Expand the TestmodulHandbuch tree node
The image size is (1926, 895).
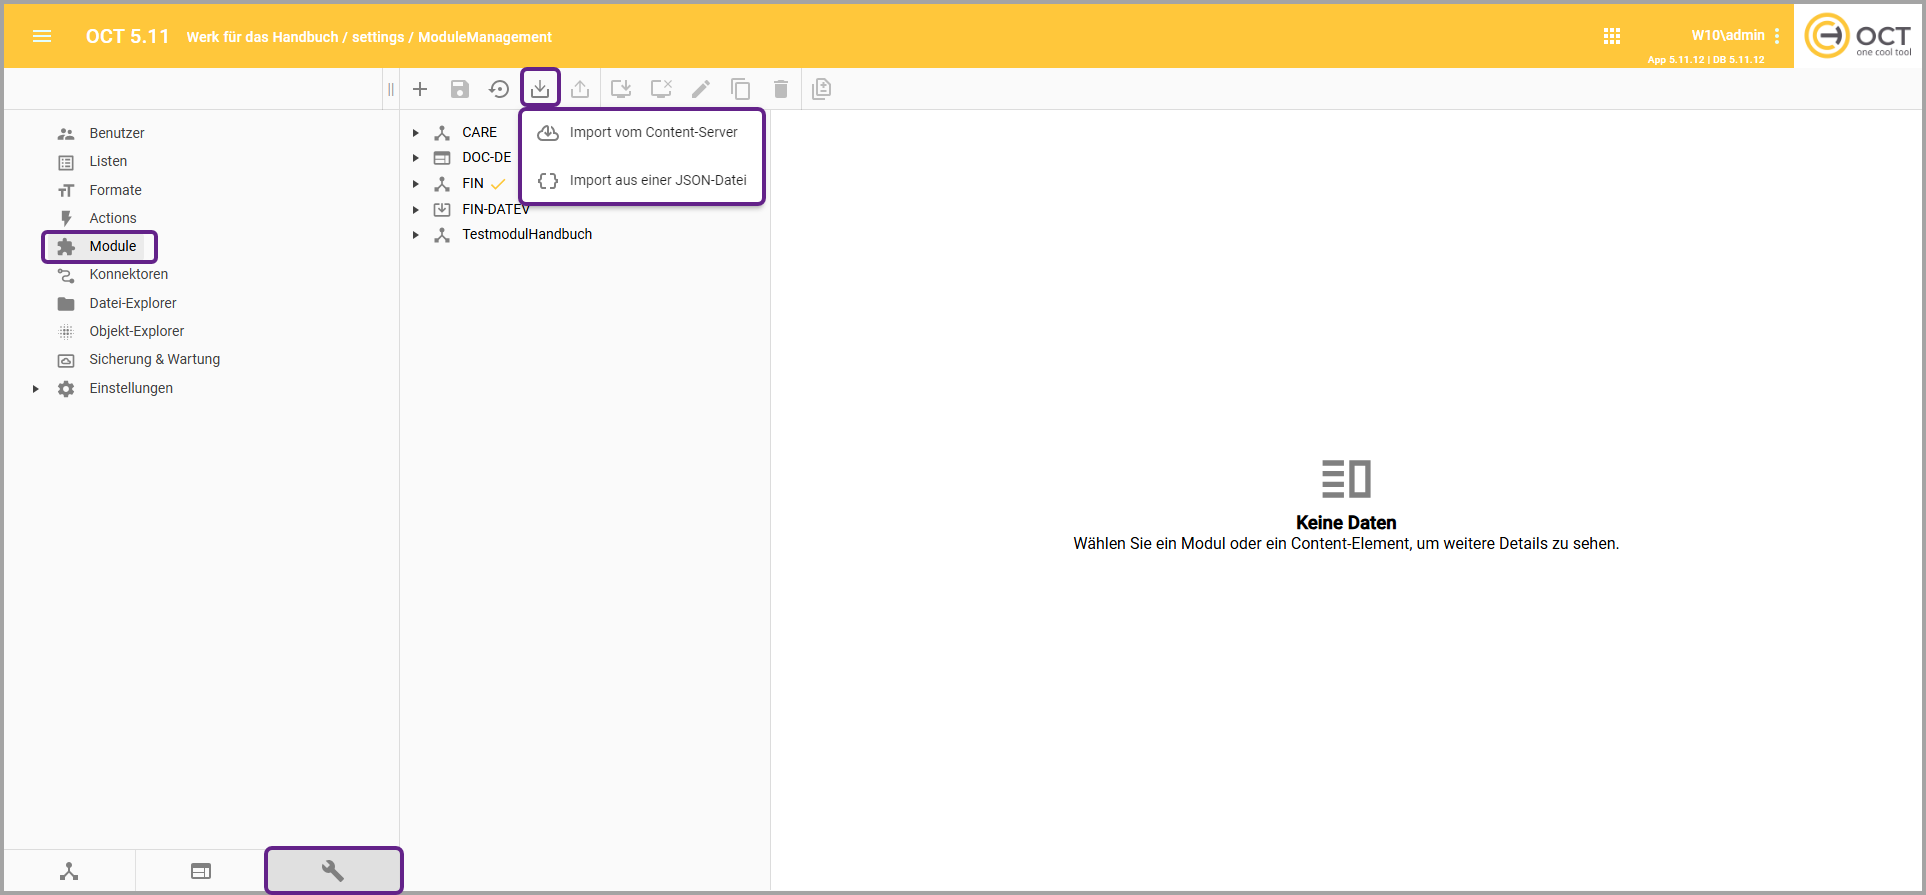tap(416, 235)
